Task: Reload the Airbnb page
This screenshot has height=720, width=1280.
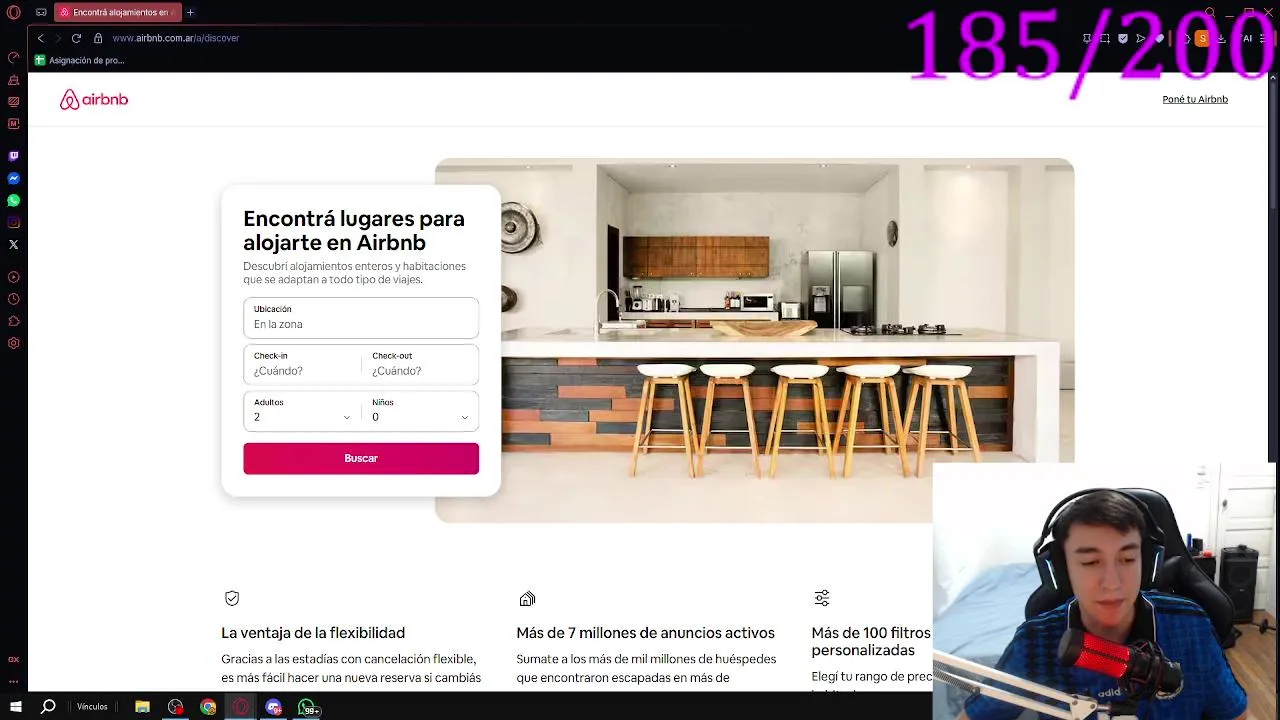Action: pos(76,38)
